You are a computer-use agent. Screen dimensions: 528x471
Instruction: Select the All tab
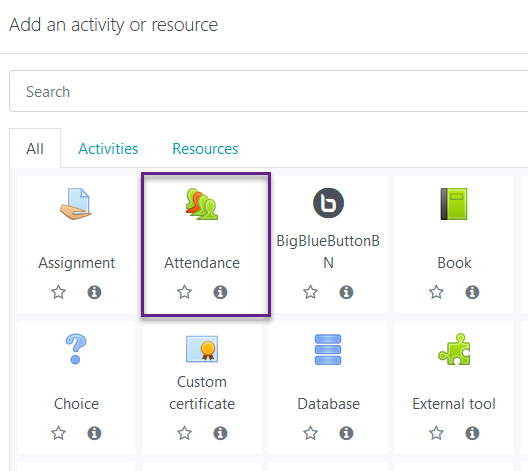point(35,148)
